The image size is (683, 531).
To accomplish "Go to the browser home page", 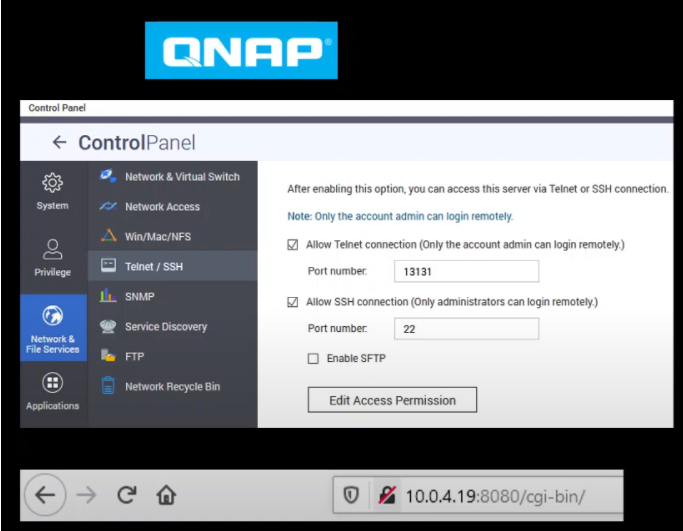I will coord(166,495).
